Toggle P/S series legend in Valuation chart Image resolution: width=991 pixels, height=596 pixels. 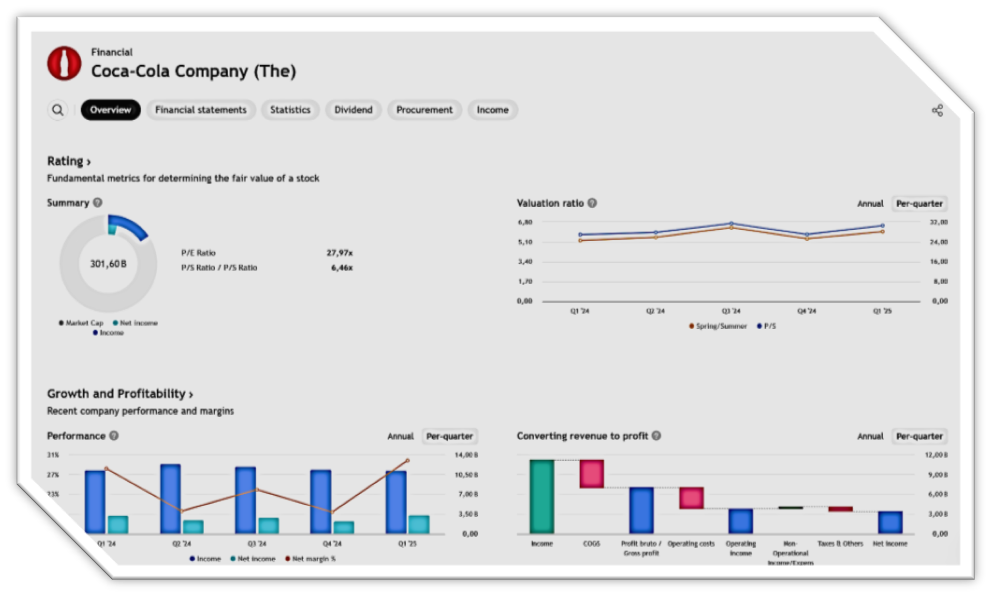(767, 326)
